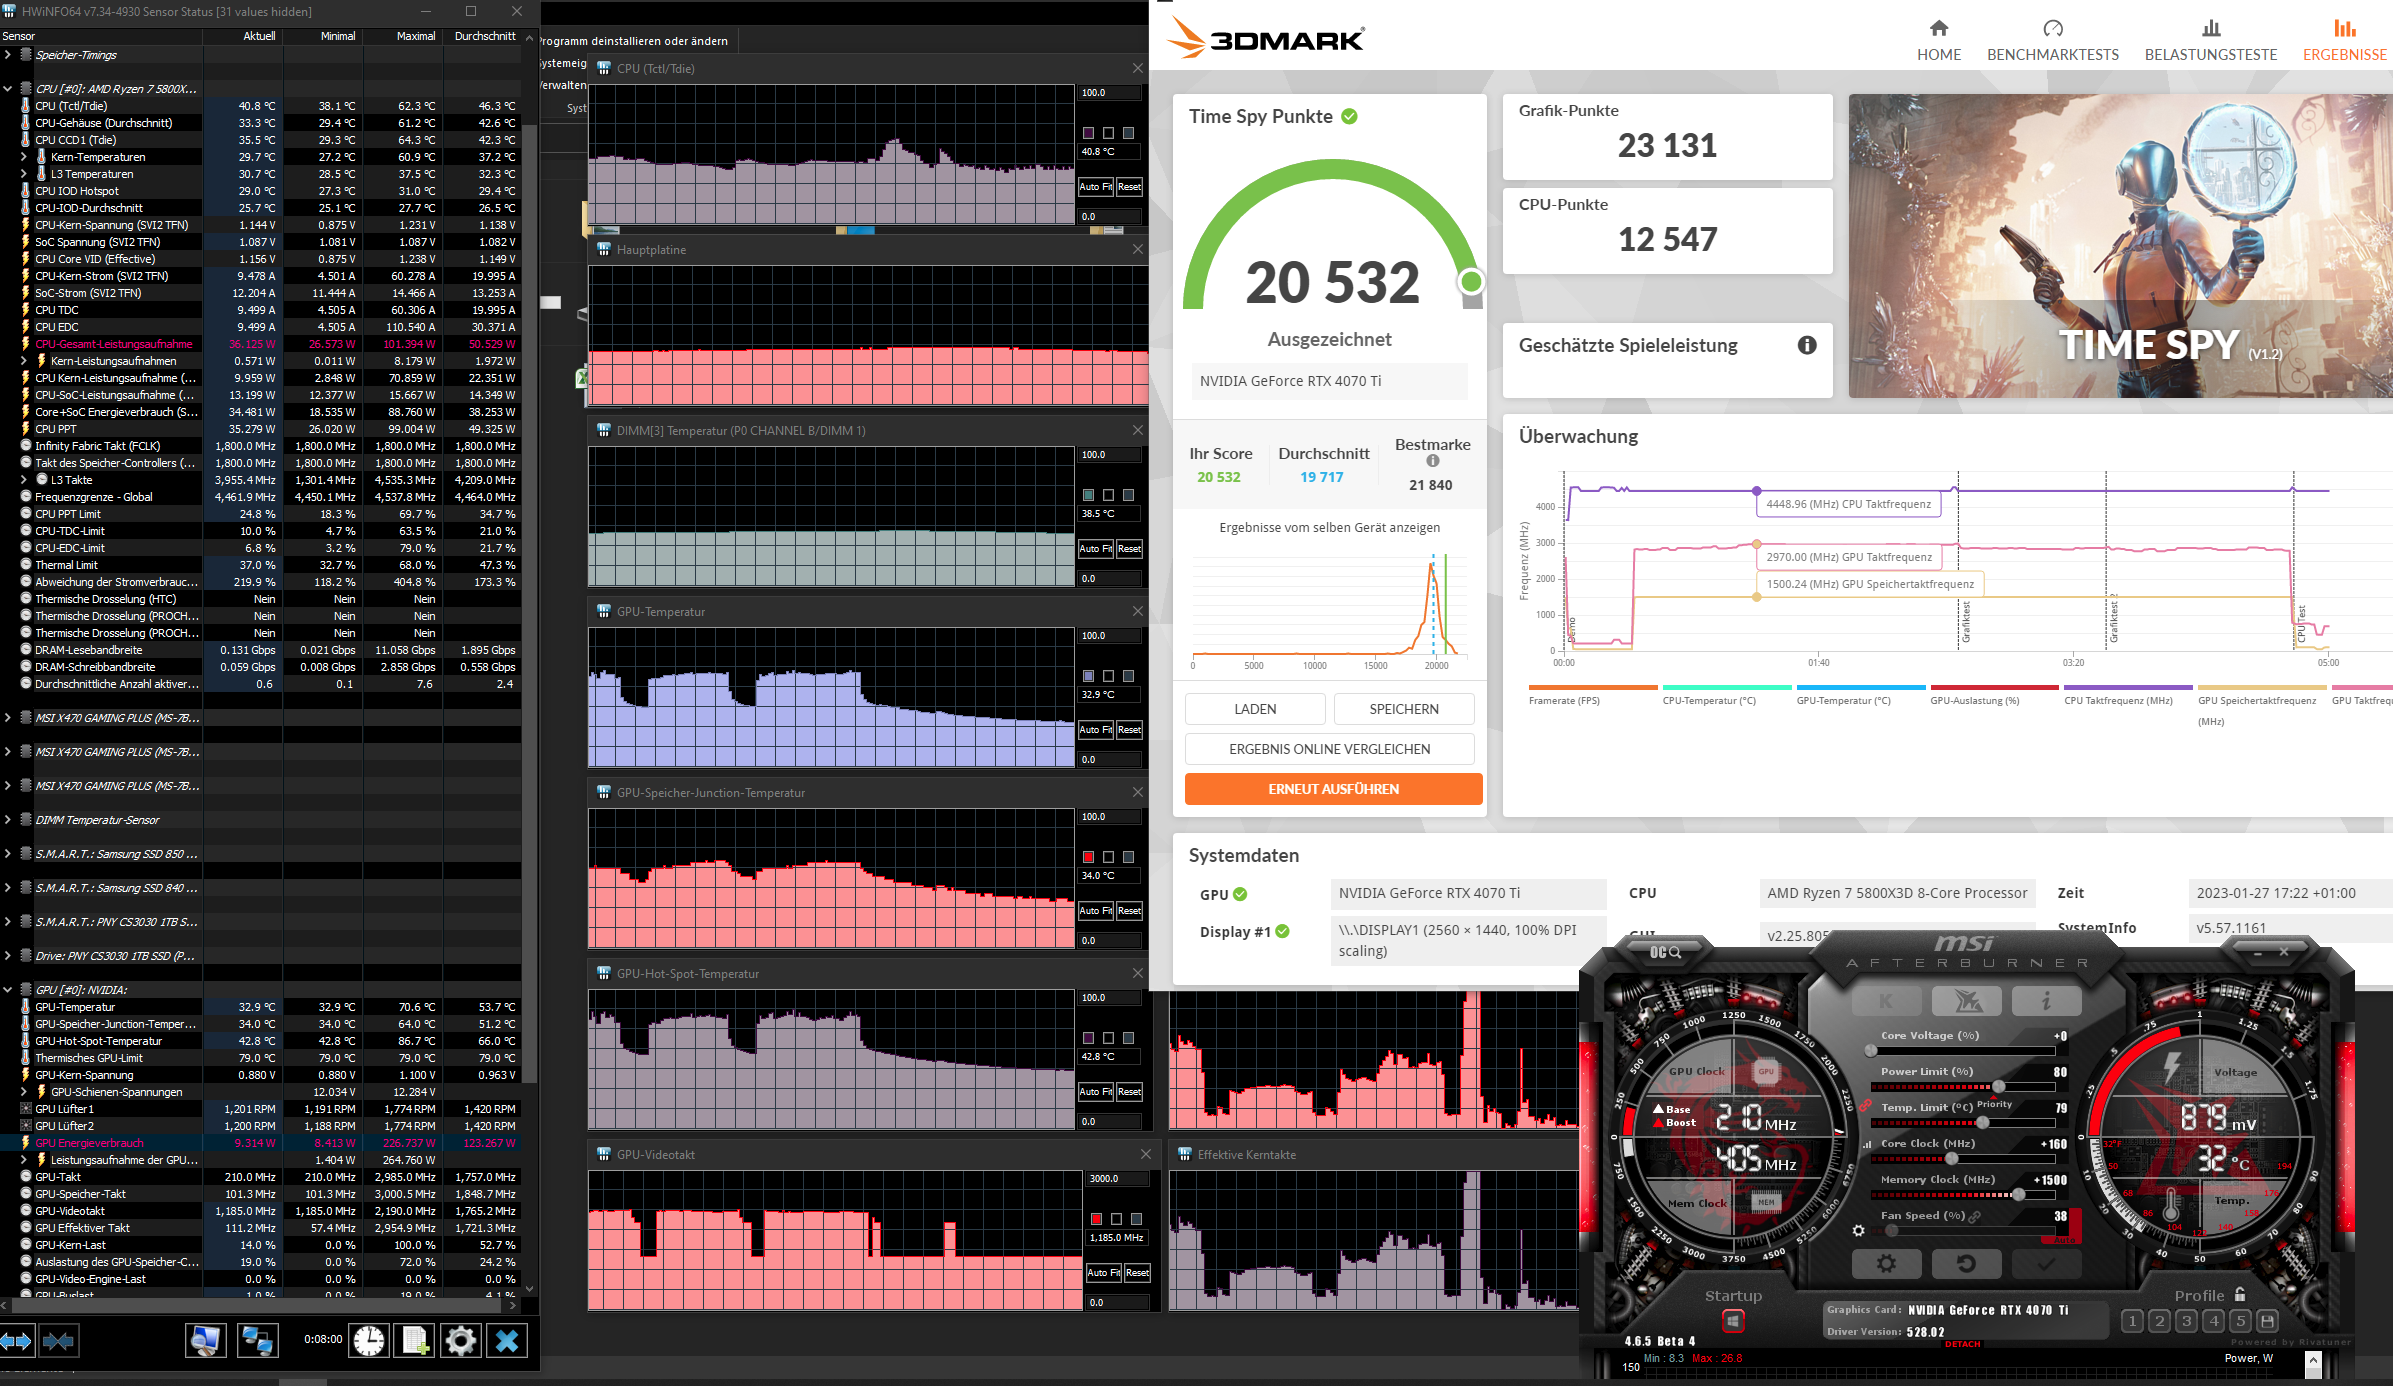Screen dimensions: 2393x1386
Task: Click the HWiNFO reset clock icon
Action: [x=368, y=1340]
